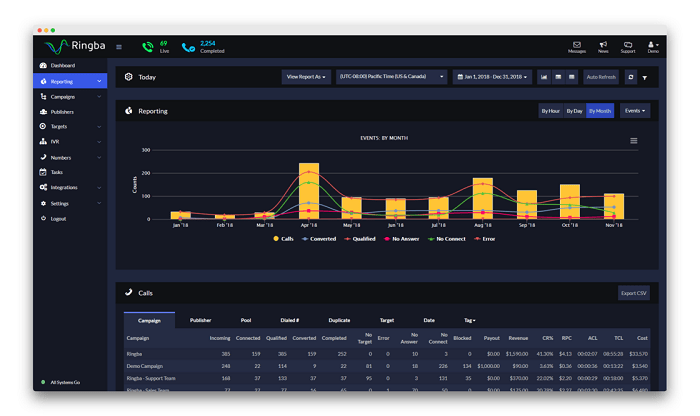Switch the chart to By Hour

550,111
